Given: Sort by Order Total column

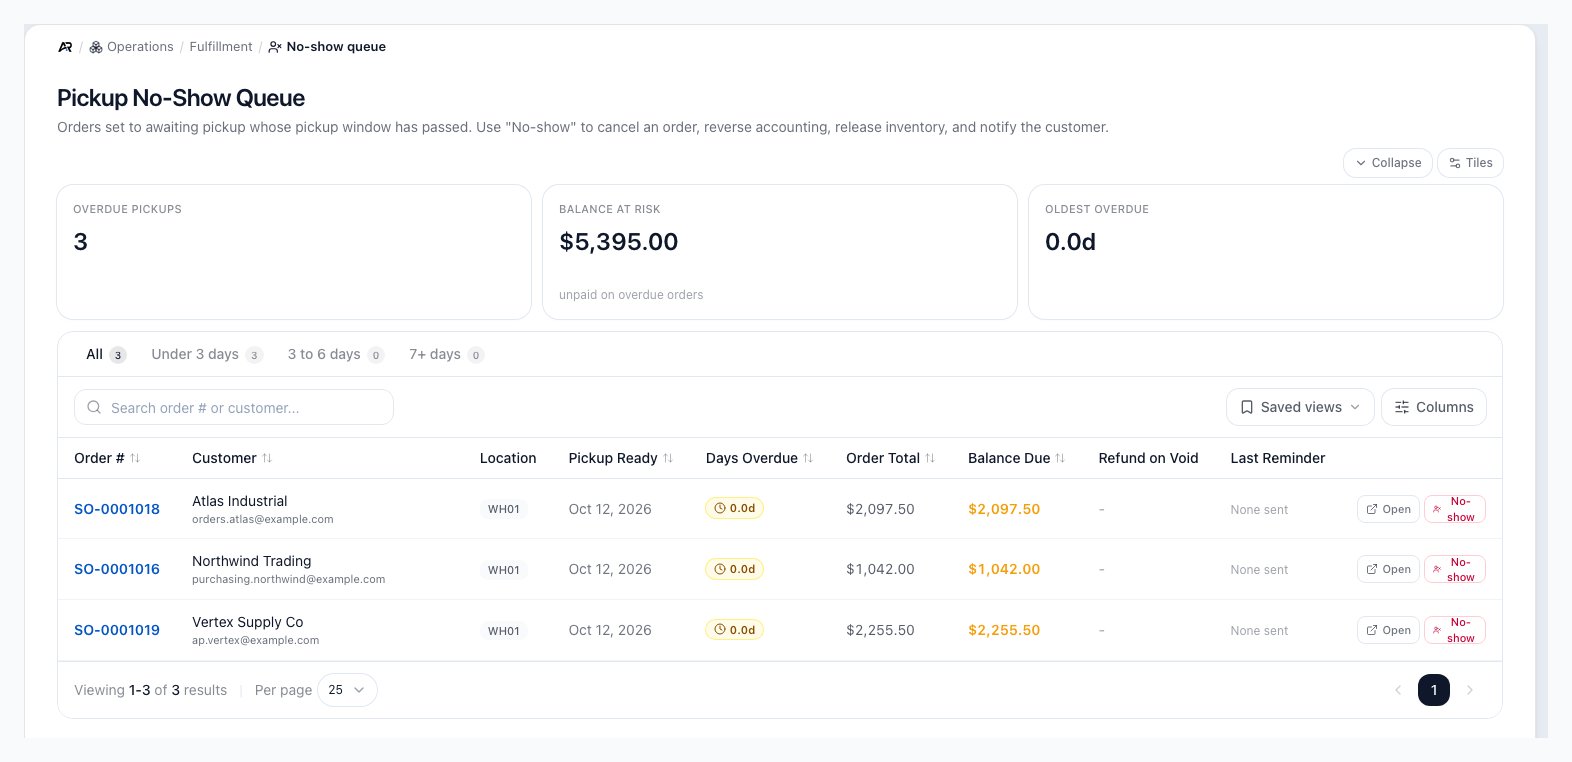Looking at the screenshot, I should click(891, 458).
